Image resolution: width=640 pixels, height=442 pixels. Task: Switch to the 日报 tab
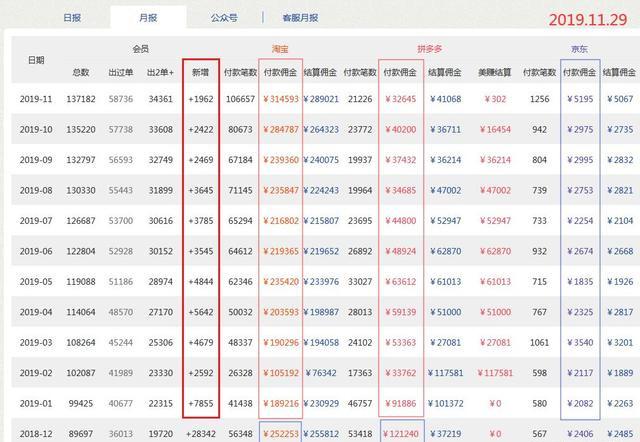tap(72, 18)
